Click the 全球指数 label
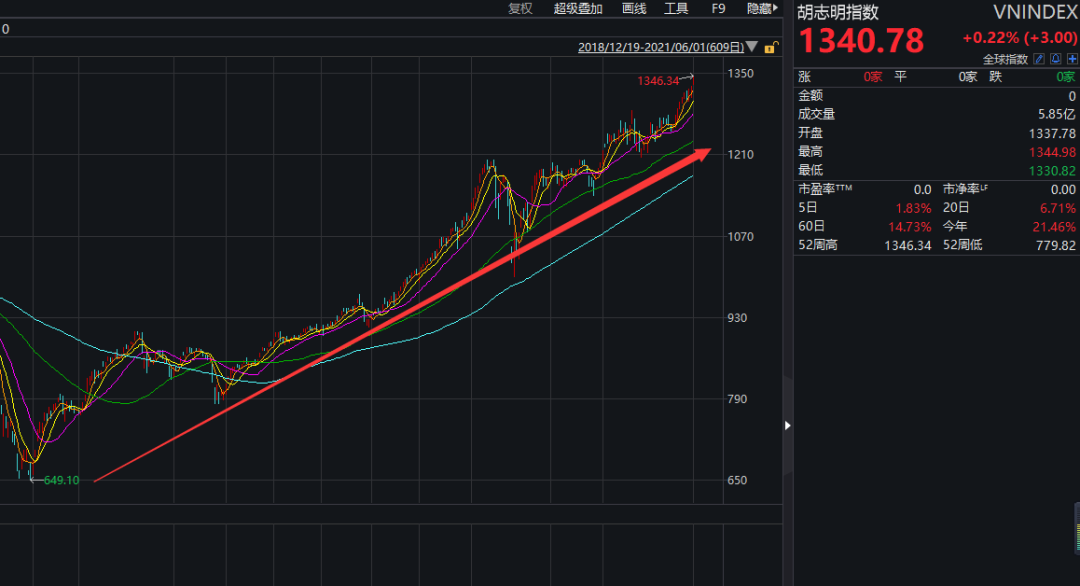Image resolution: width=1080 pixels, height=586 pixels. tap(1005, 59)
